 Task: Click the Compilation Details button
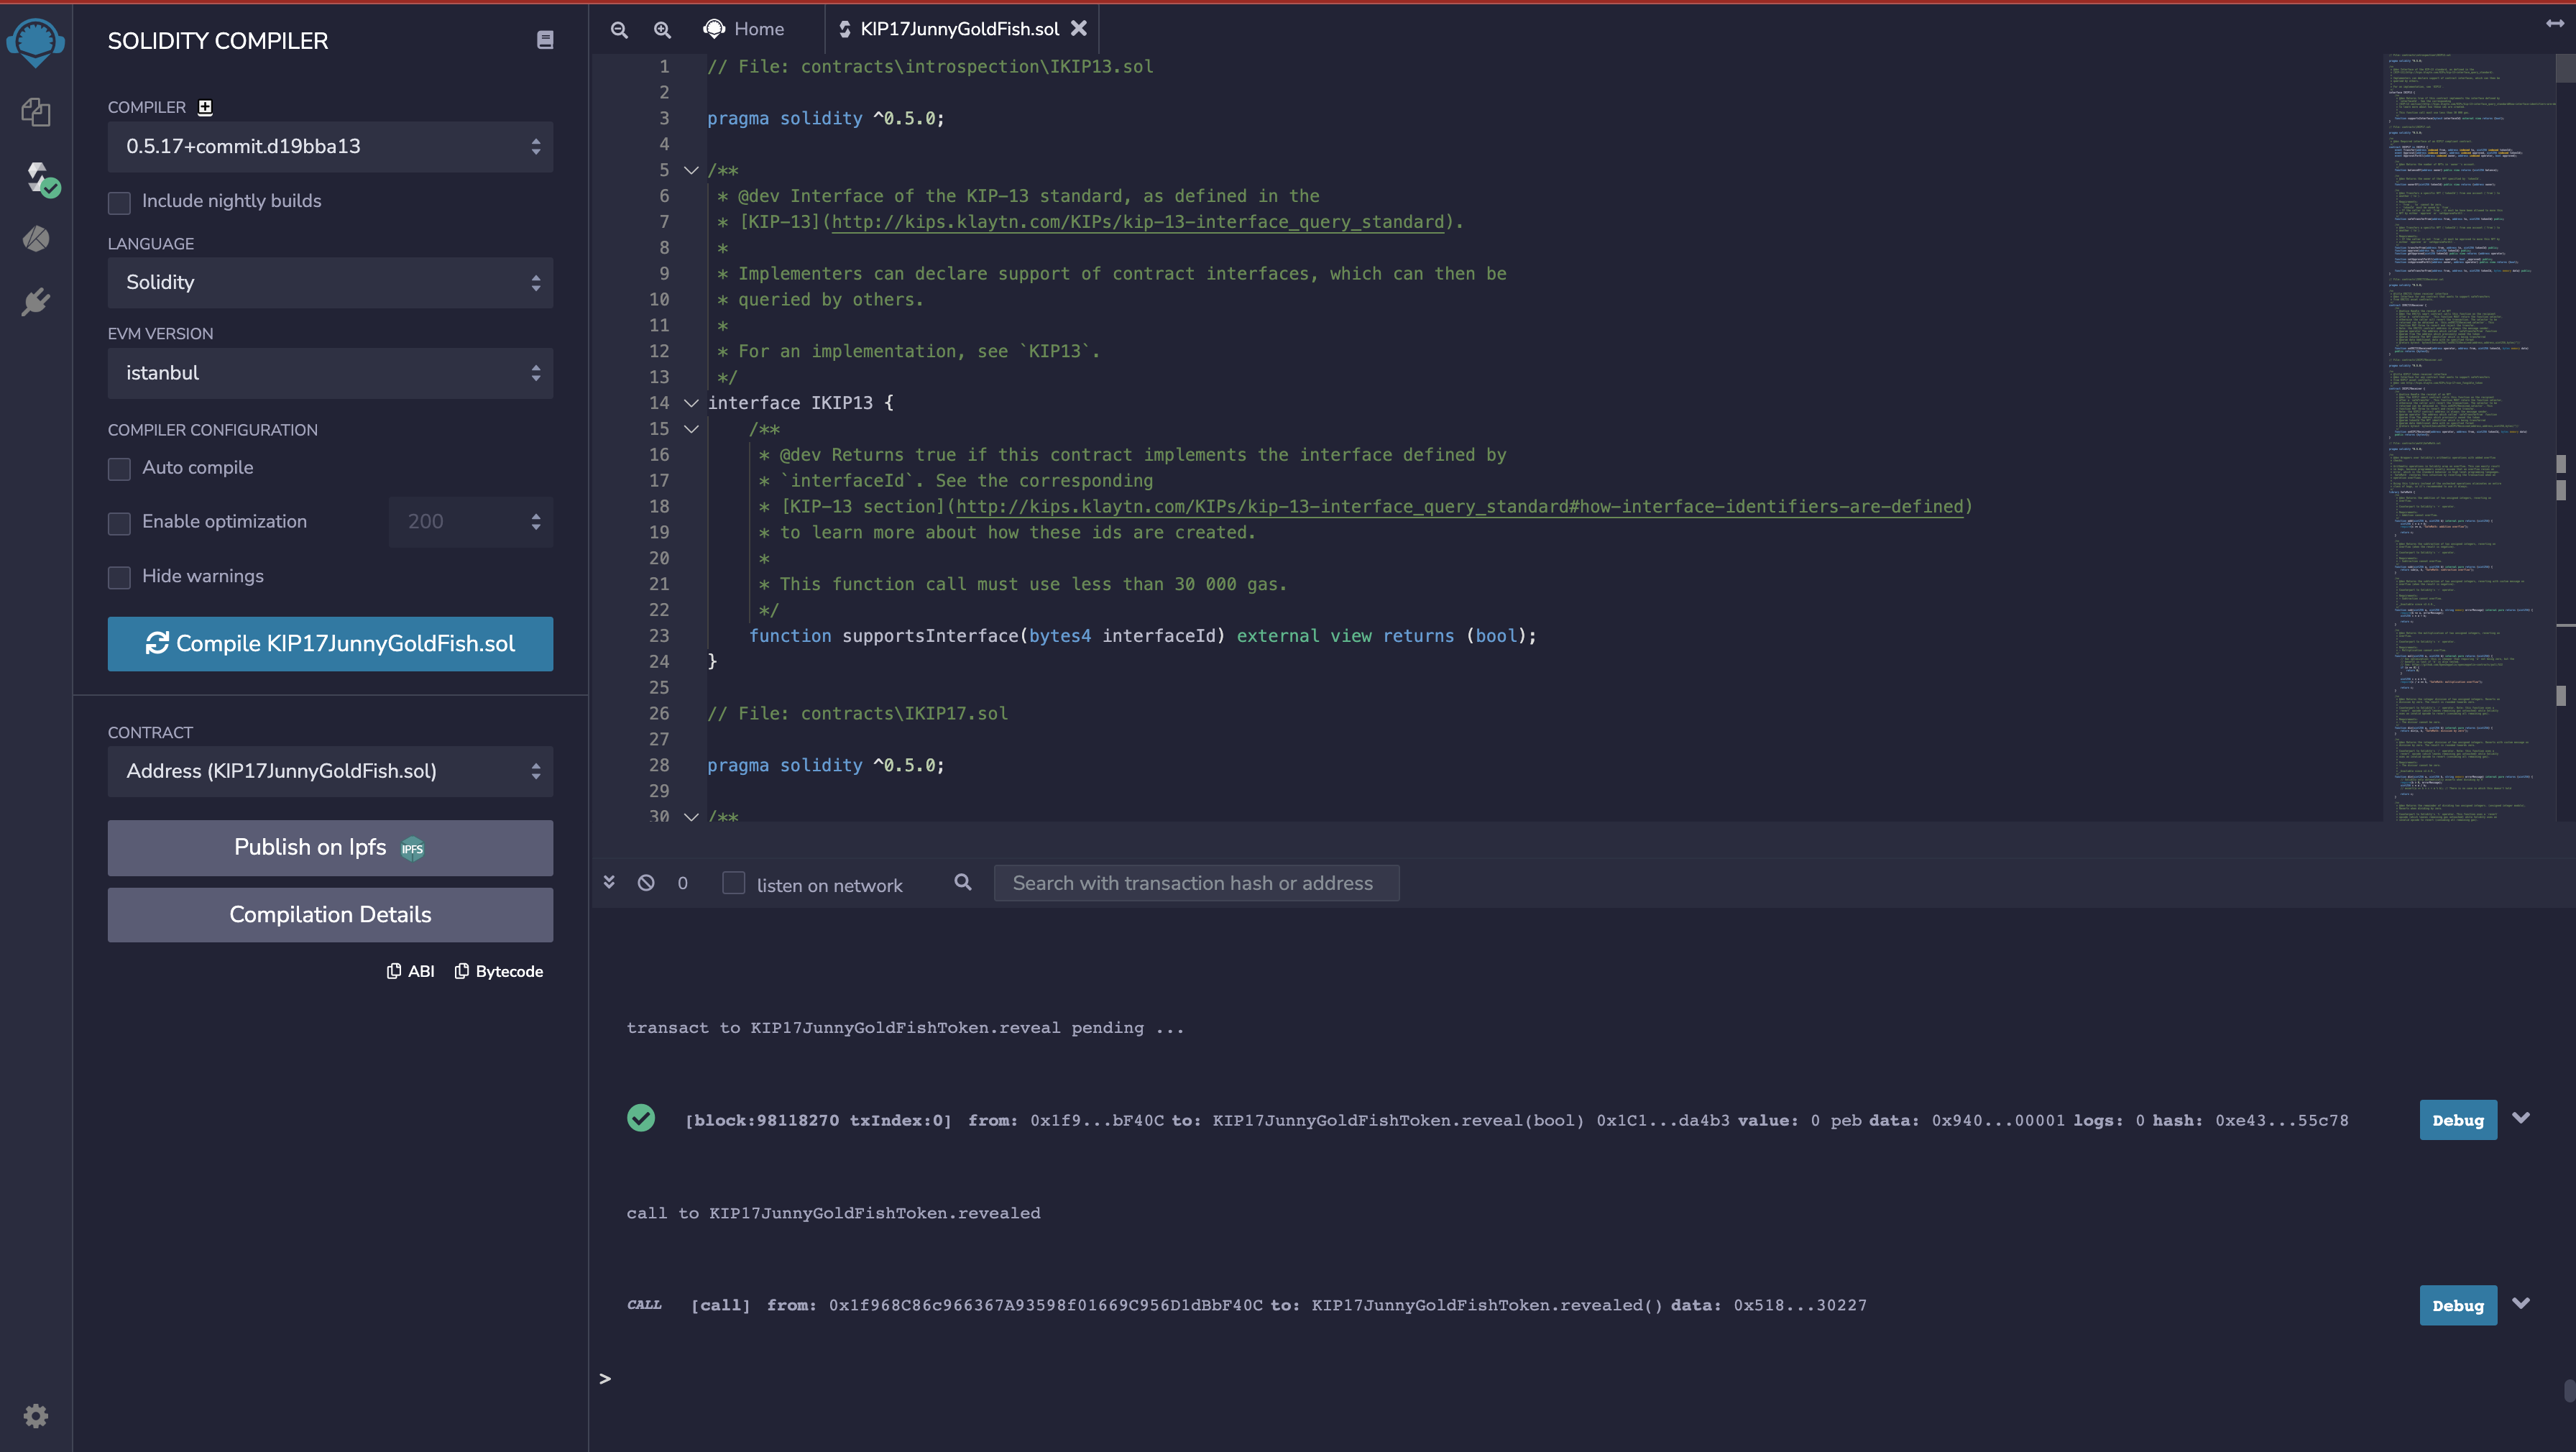pos(330,915)
